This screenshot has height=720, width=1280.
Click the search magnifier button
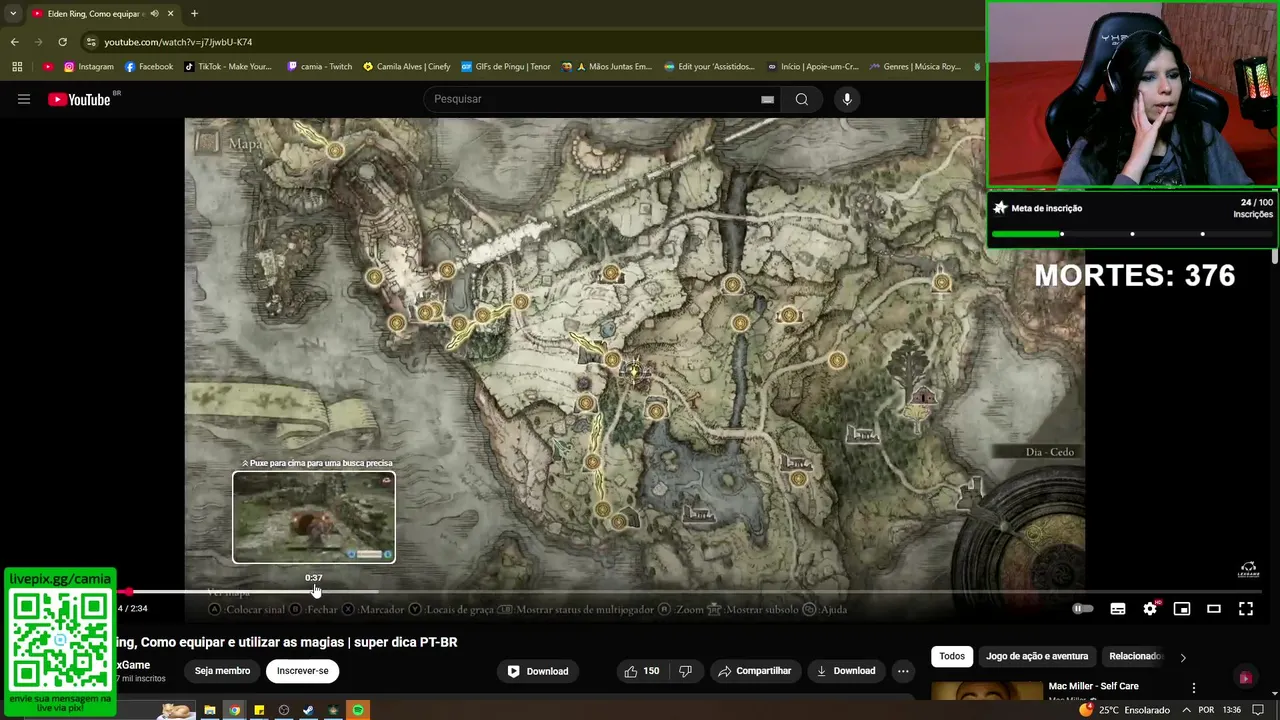coord(802,99)
